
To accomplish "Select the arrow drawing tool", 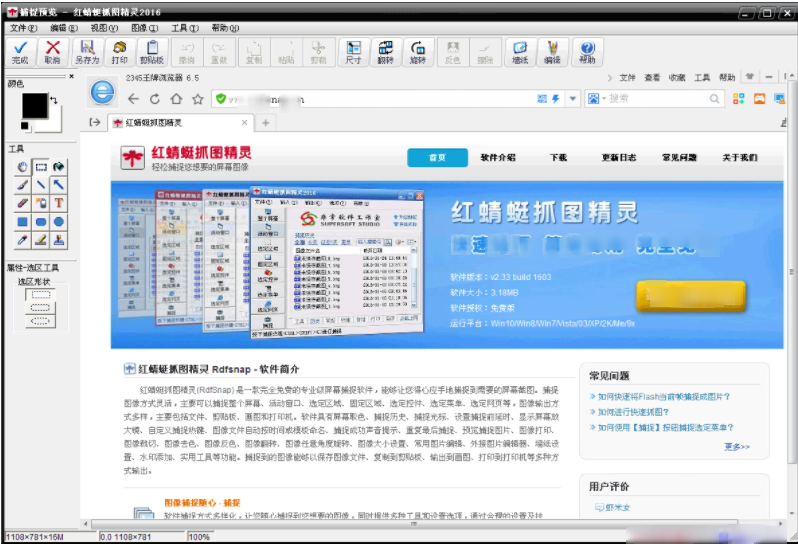I will [x=59, y=185].
